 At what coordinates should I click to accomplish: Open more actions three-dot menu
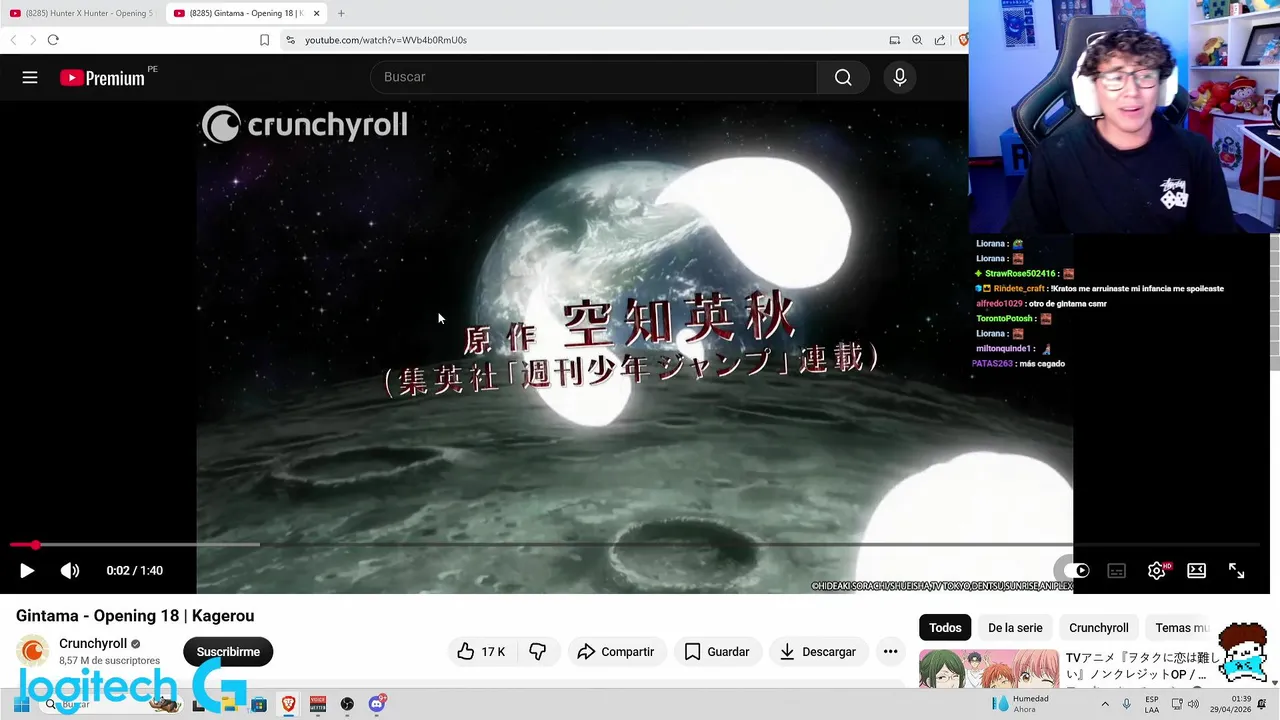pos(890,652)
